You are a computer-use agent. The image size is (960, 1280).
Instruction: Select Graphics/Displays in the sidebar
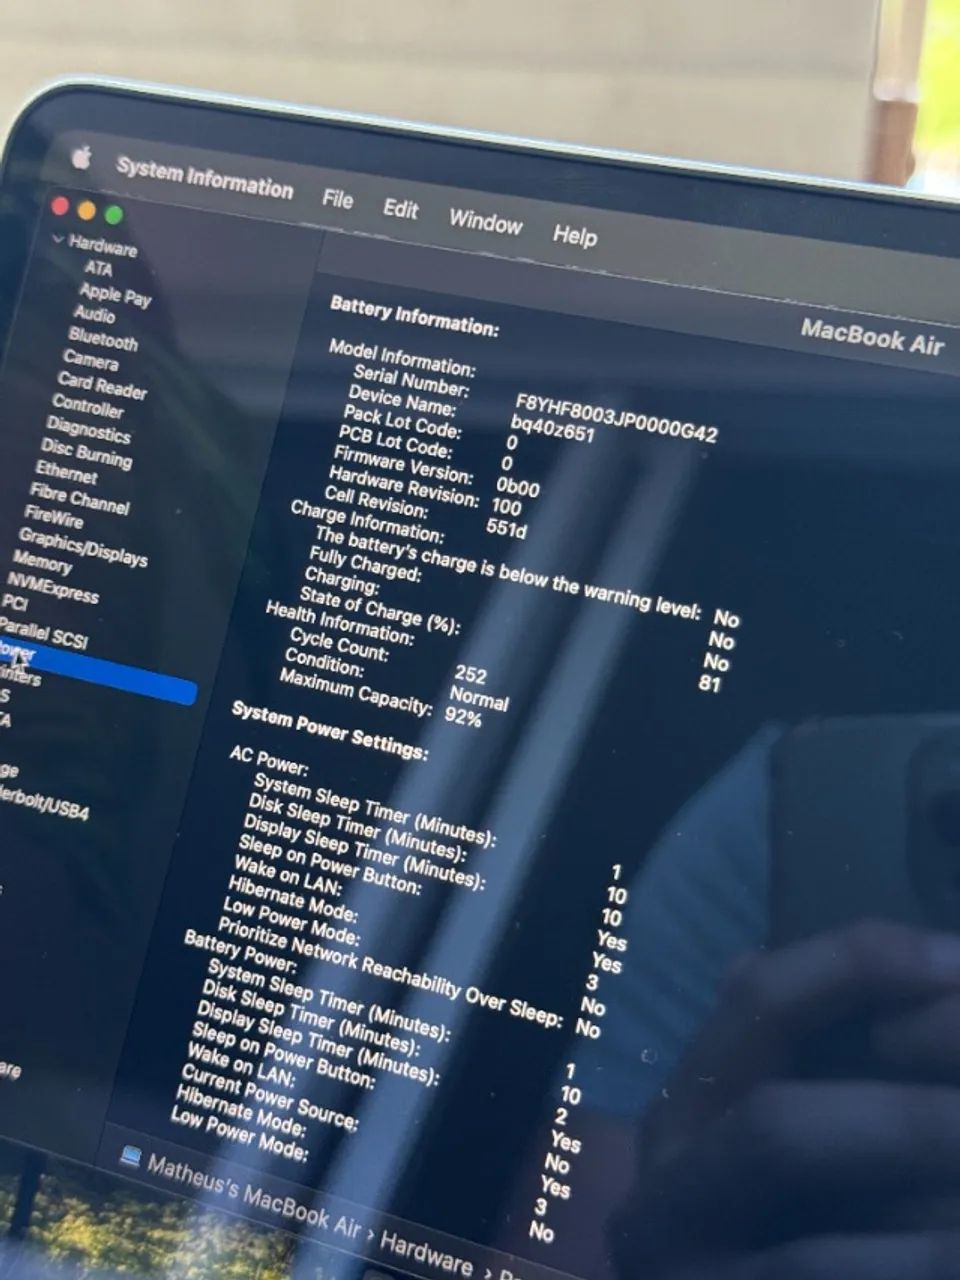click(83, 547)
